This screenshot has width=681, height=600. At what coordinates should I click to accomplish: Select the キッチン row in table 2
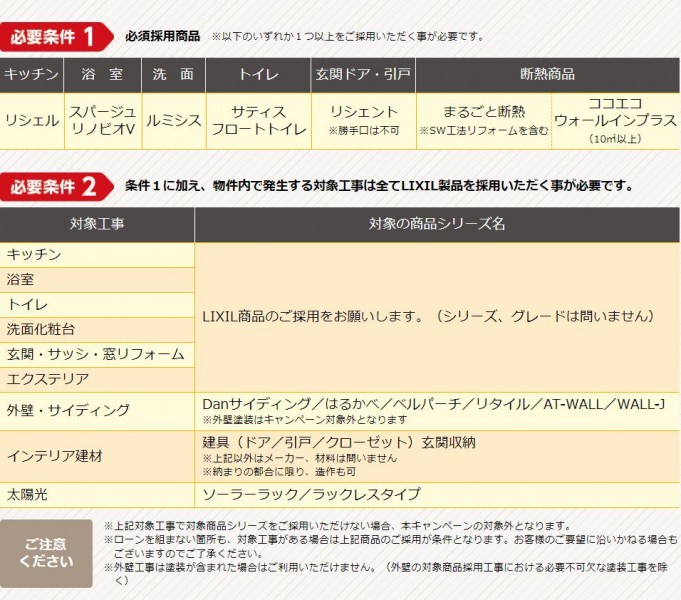tap(97, 255)
